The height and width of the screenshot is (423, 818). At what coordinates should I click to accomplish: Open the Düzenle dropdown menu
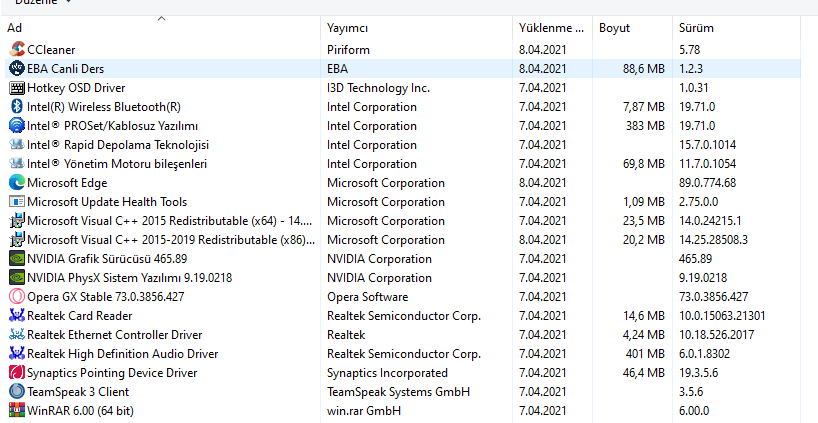42,3
